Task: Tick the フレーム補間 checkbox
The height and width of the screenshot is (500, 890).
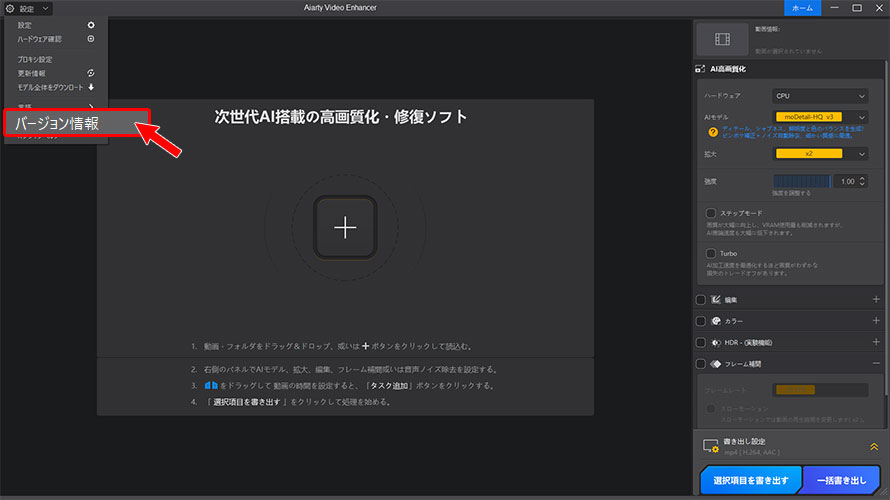Action: tap(701, 364)
